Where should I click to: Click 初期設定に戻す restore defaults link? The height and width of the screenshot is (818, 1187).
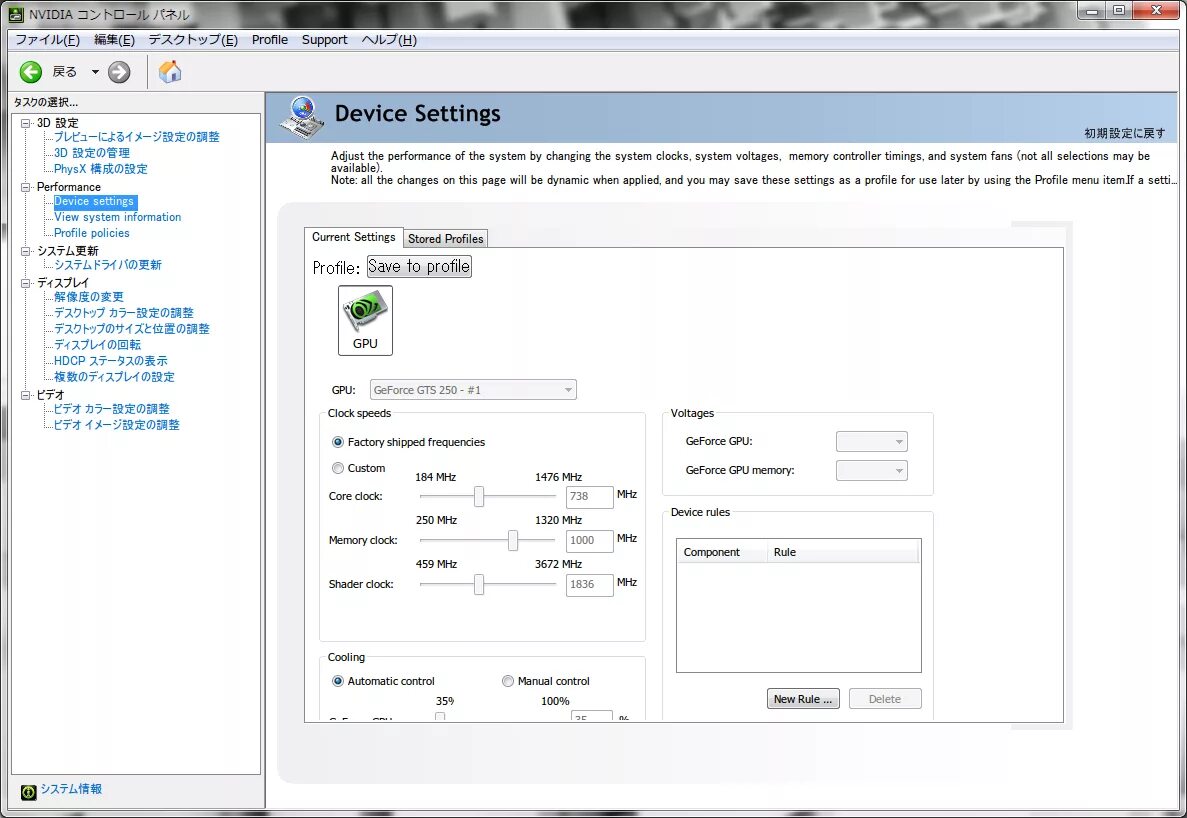coord(1125,133)
